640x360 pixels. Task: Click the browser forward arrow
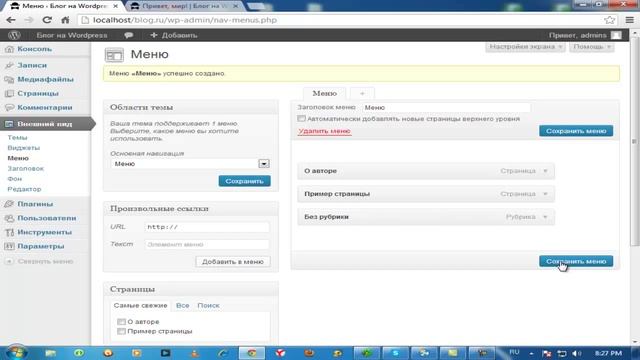29,20
